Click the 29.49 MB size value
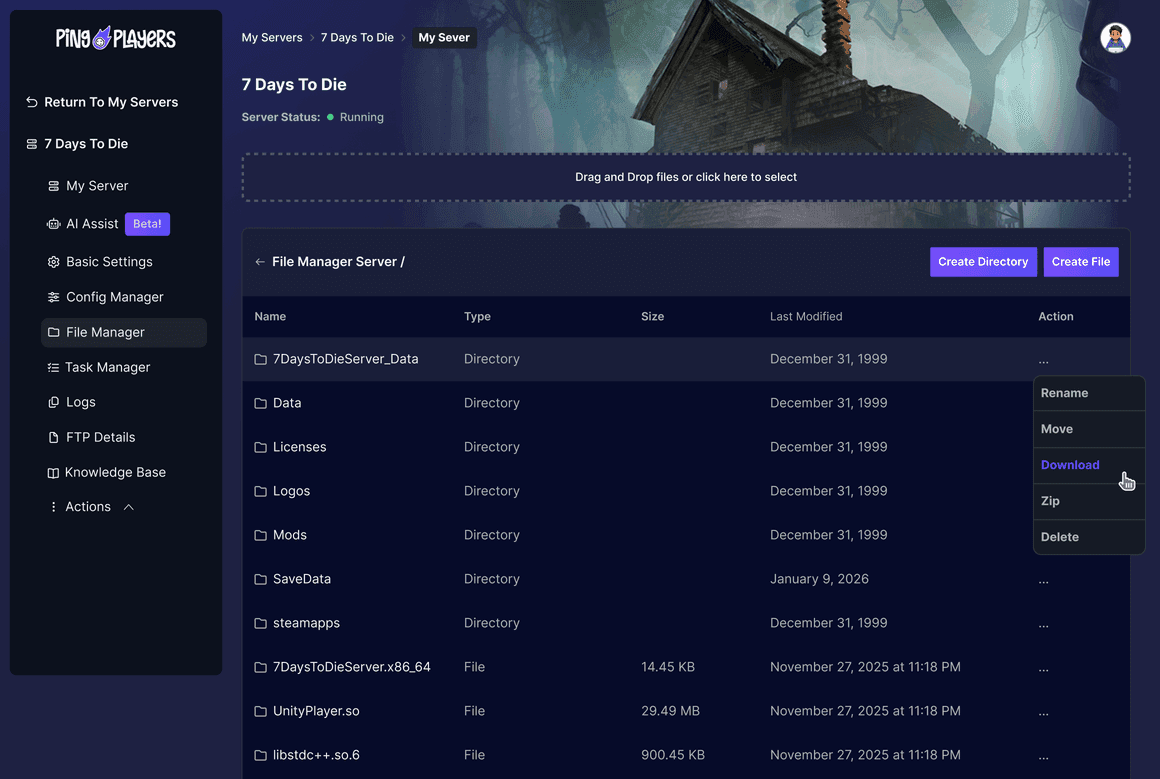1160x779 pixels. click(x=670, y=711)
